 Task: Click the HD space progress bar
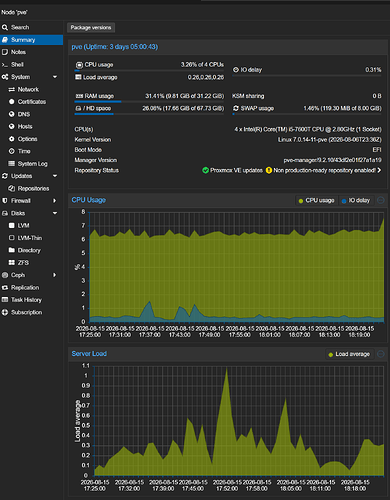tap(149, 114)
